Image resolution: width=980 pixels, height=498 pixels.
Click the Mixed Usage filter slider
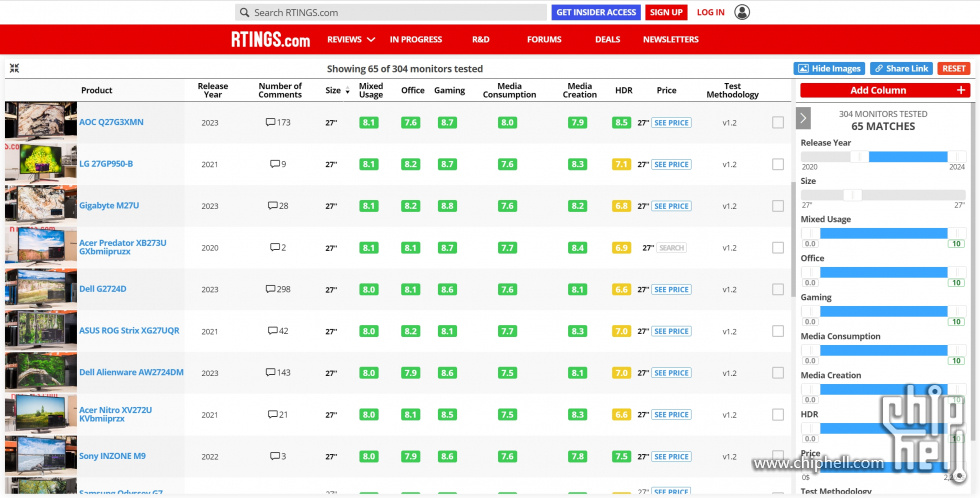point(883,234)
